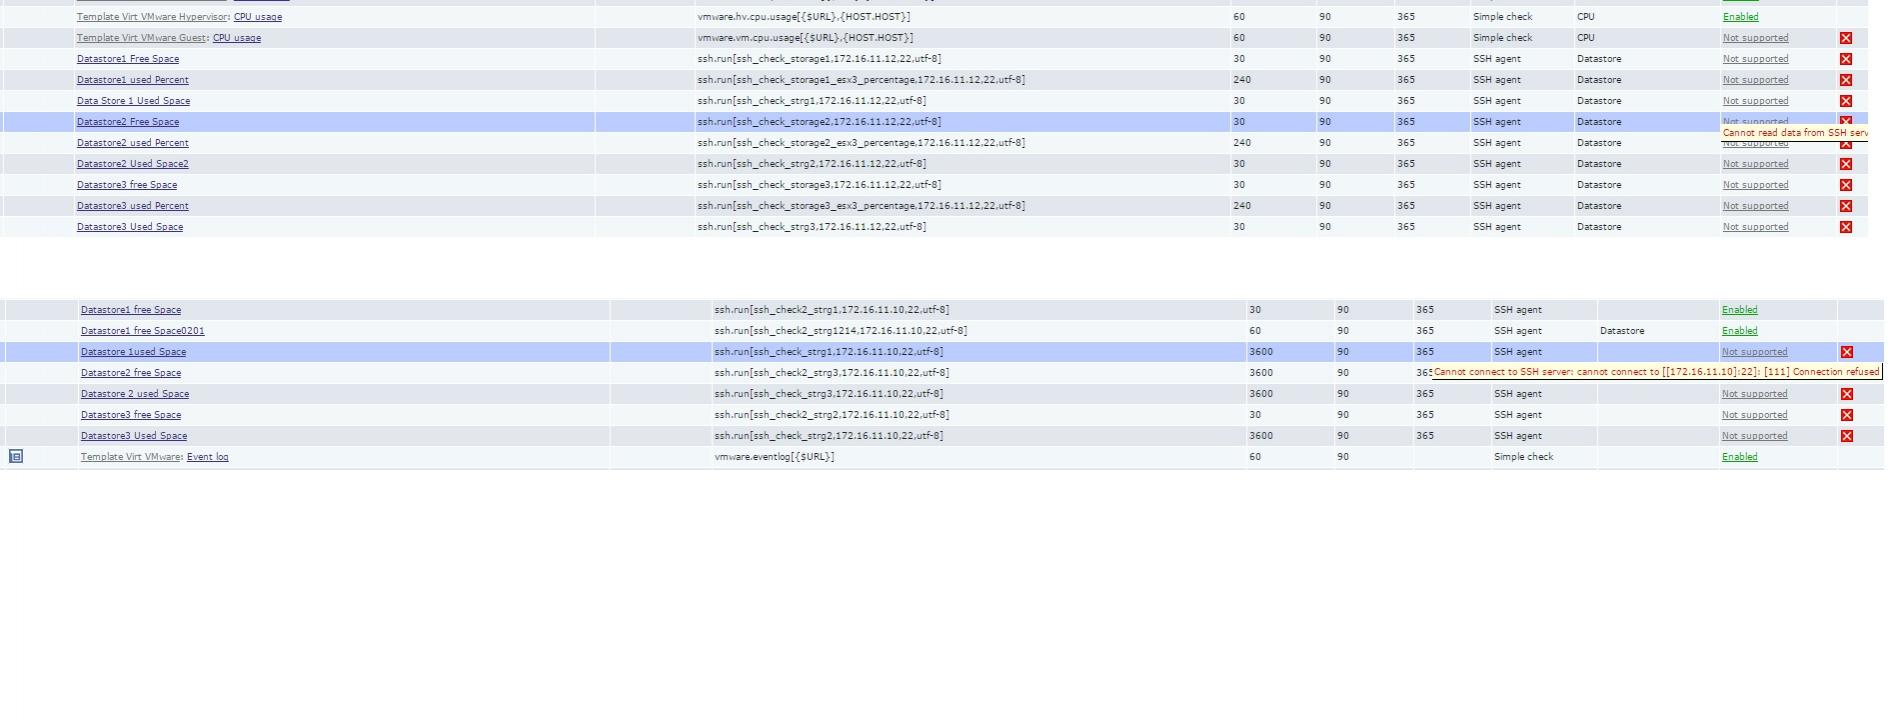This screenshot has height=720, width=1897.
Task: Open Datastore3 free Space item keyed ssh_check2_strg2
Action: tap(131, 415)
